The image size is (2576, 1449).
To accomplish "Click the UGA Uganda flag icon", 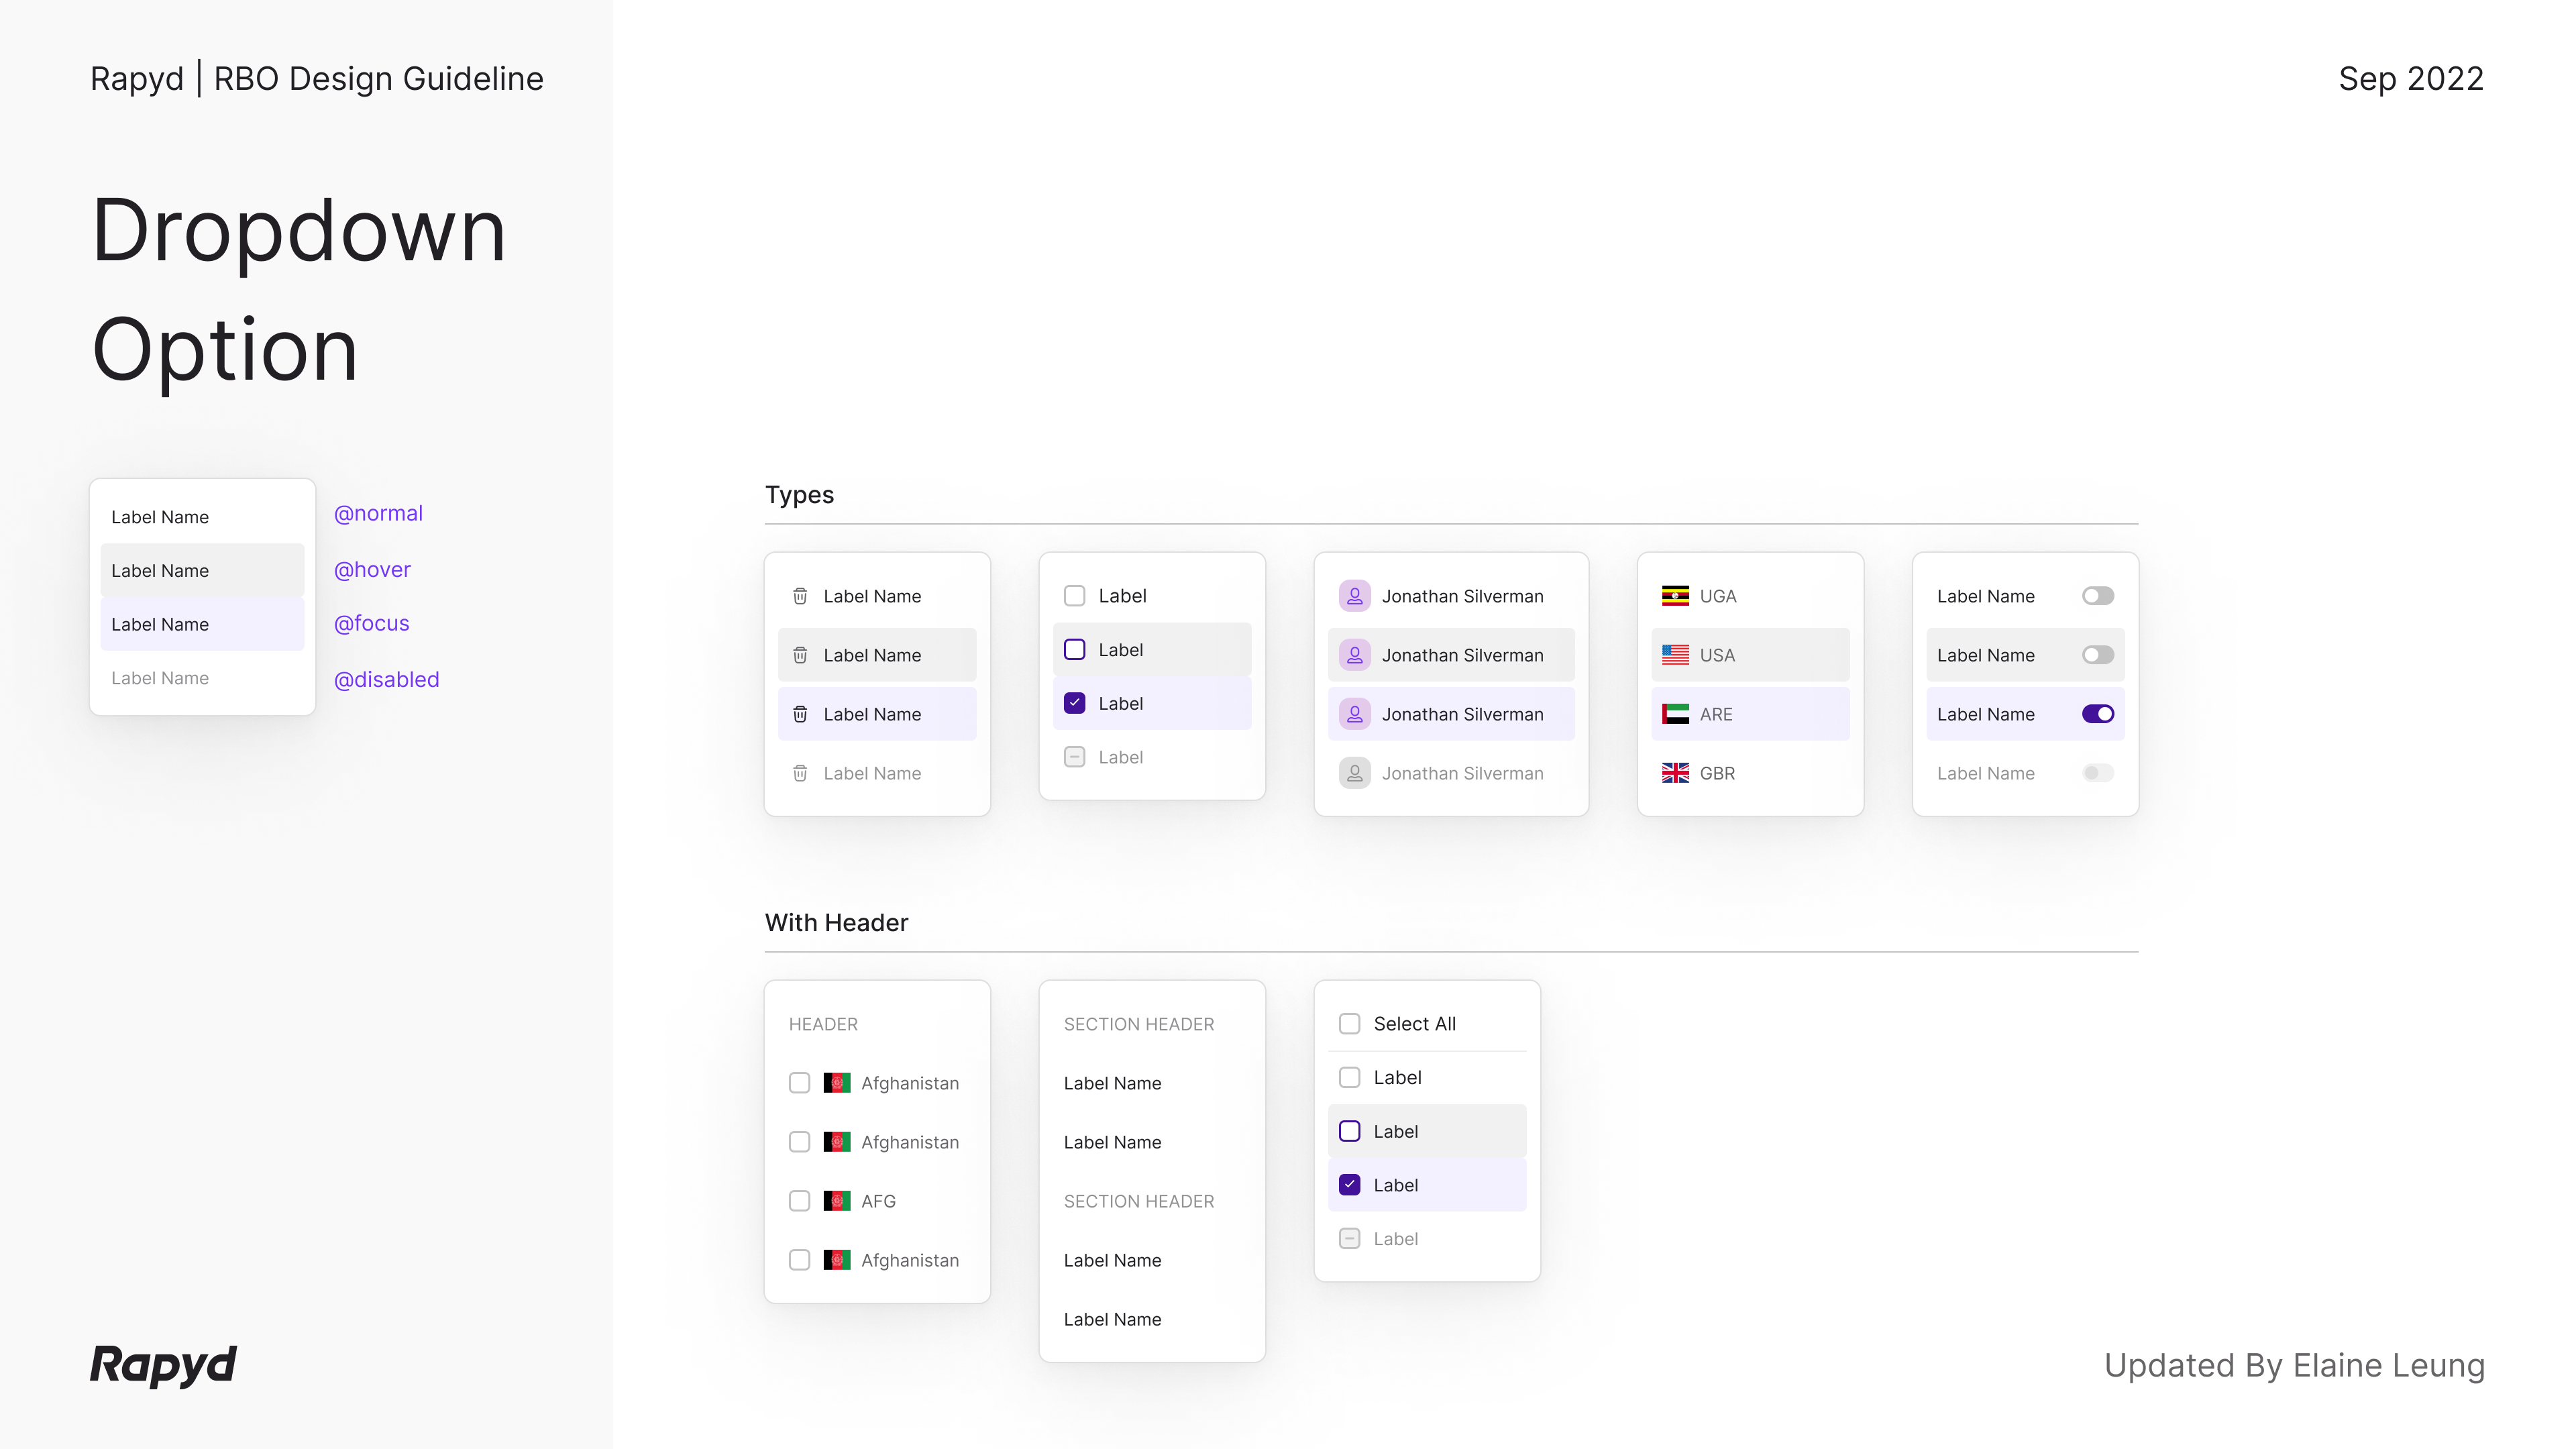I will pos(1675,596).
